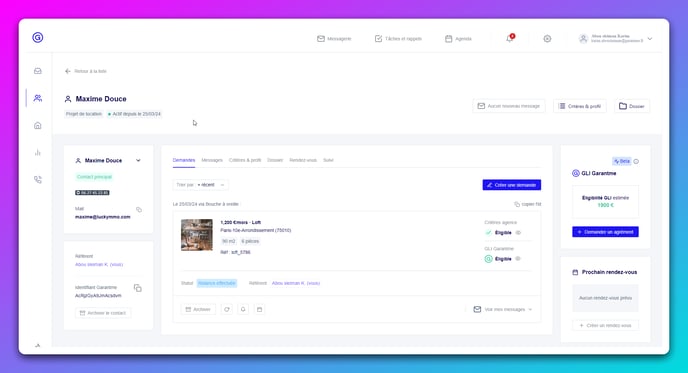Open the settings gear icon
This screenshot has height=373, width=688.
[x=547, y=39]
